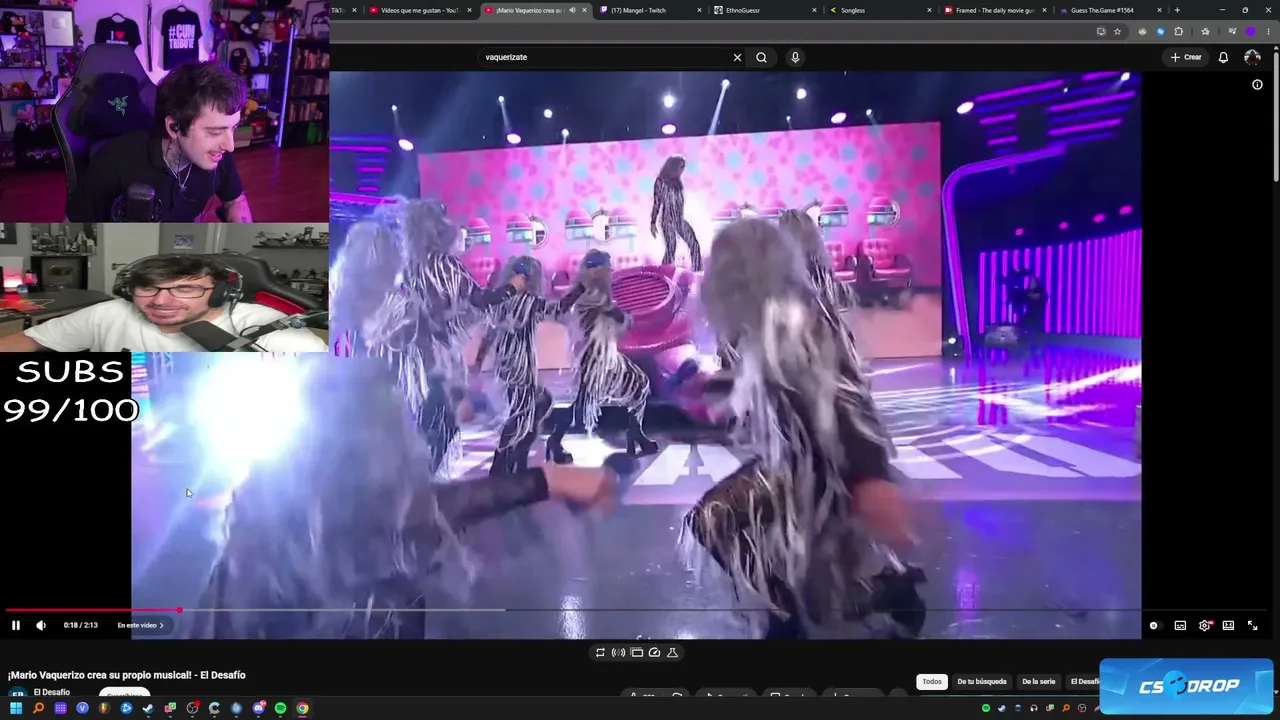This screenshot has height=720, width=1280.
Task: Click the speedometer playback speed icon
Action: (x=654, y=652)
